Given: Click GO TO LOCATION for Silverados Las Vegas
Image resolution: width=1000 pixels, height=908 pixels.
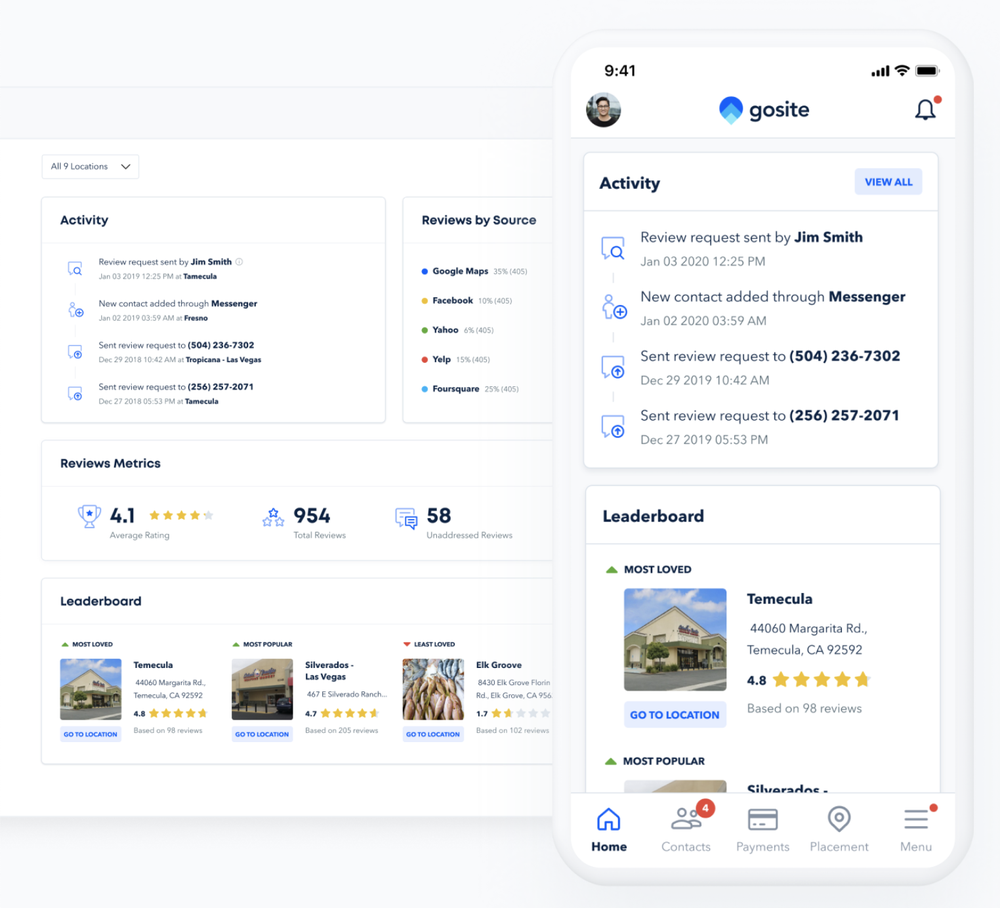Looking at the screenshot, I should point(262,734).
